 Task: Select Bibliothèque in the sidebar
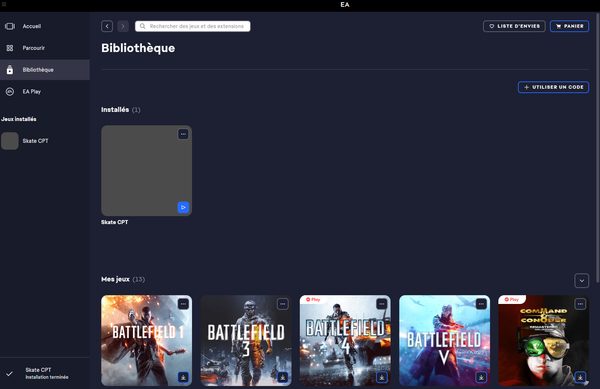(x=45, y=70)
